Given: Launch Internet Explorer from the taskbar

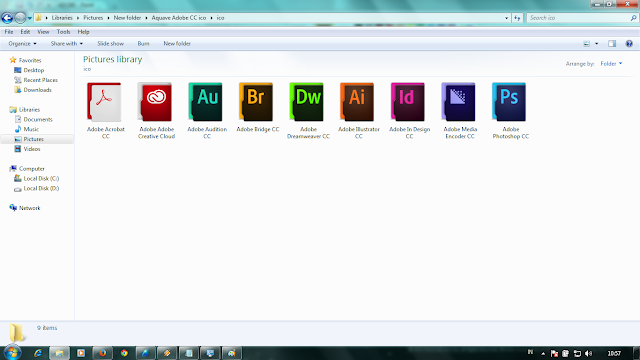Looking at the screenshot, I should pos(38,353).
